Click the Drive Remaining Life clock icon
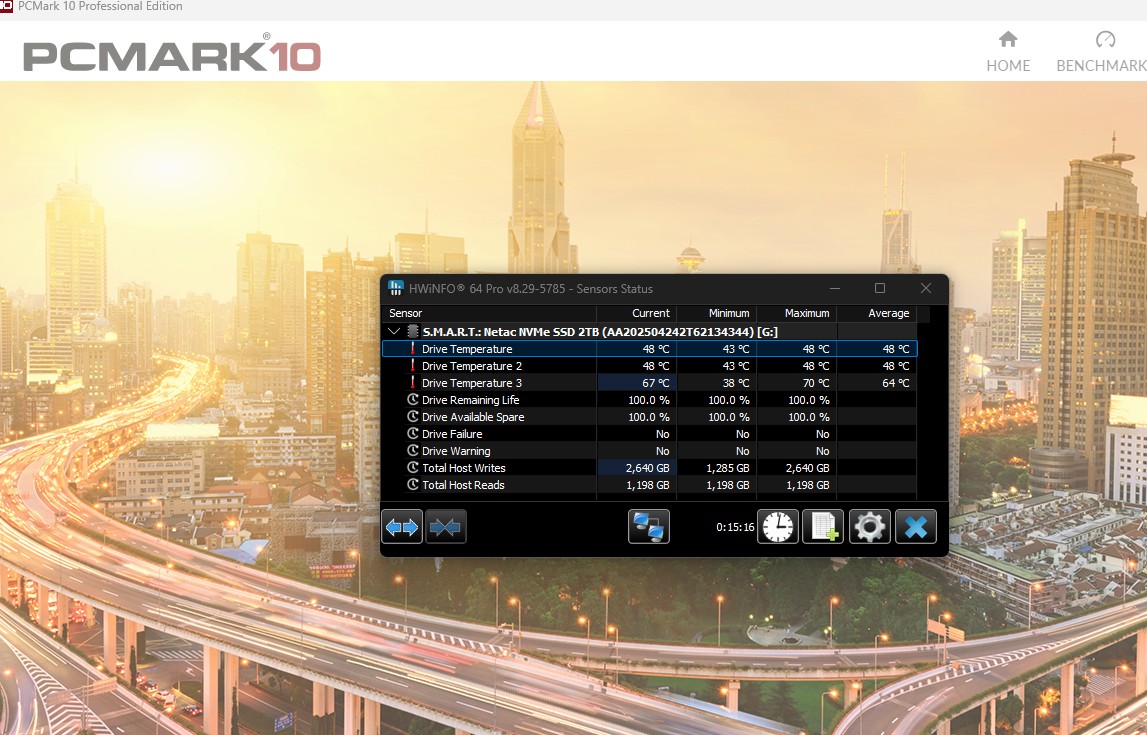1147x735 pixels. (413, 399)
